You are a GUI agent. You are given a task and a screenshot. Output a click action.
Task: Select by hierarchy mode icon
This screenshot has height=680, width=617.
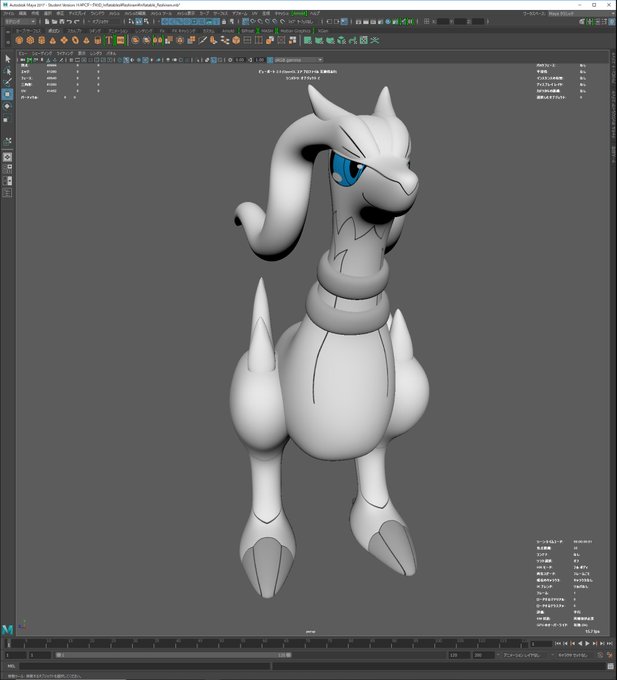click(x=131, y=21)
